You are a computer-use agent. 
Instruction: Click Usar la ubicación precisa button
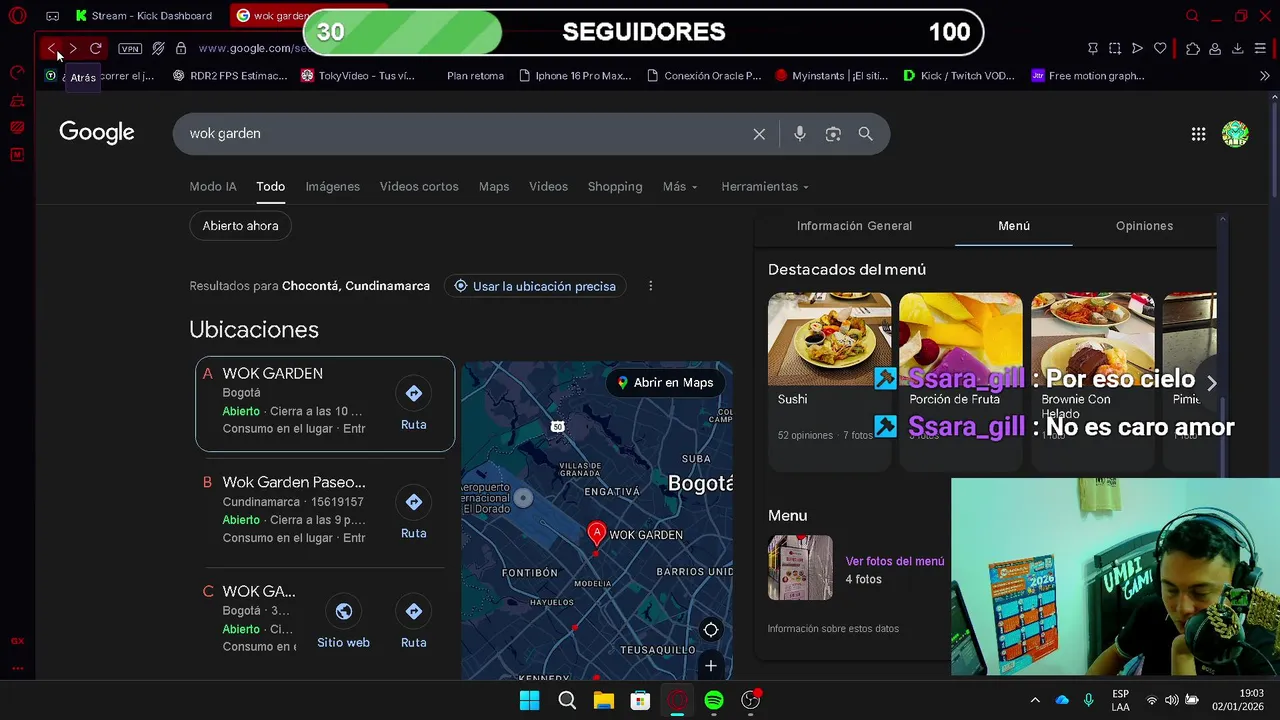pyautogui.click(x=535, y=286)
